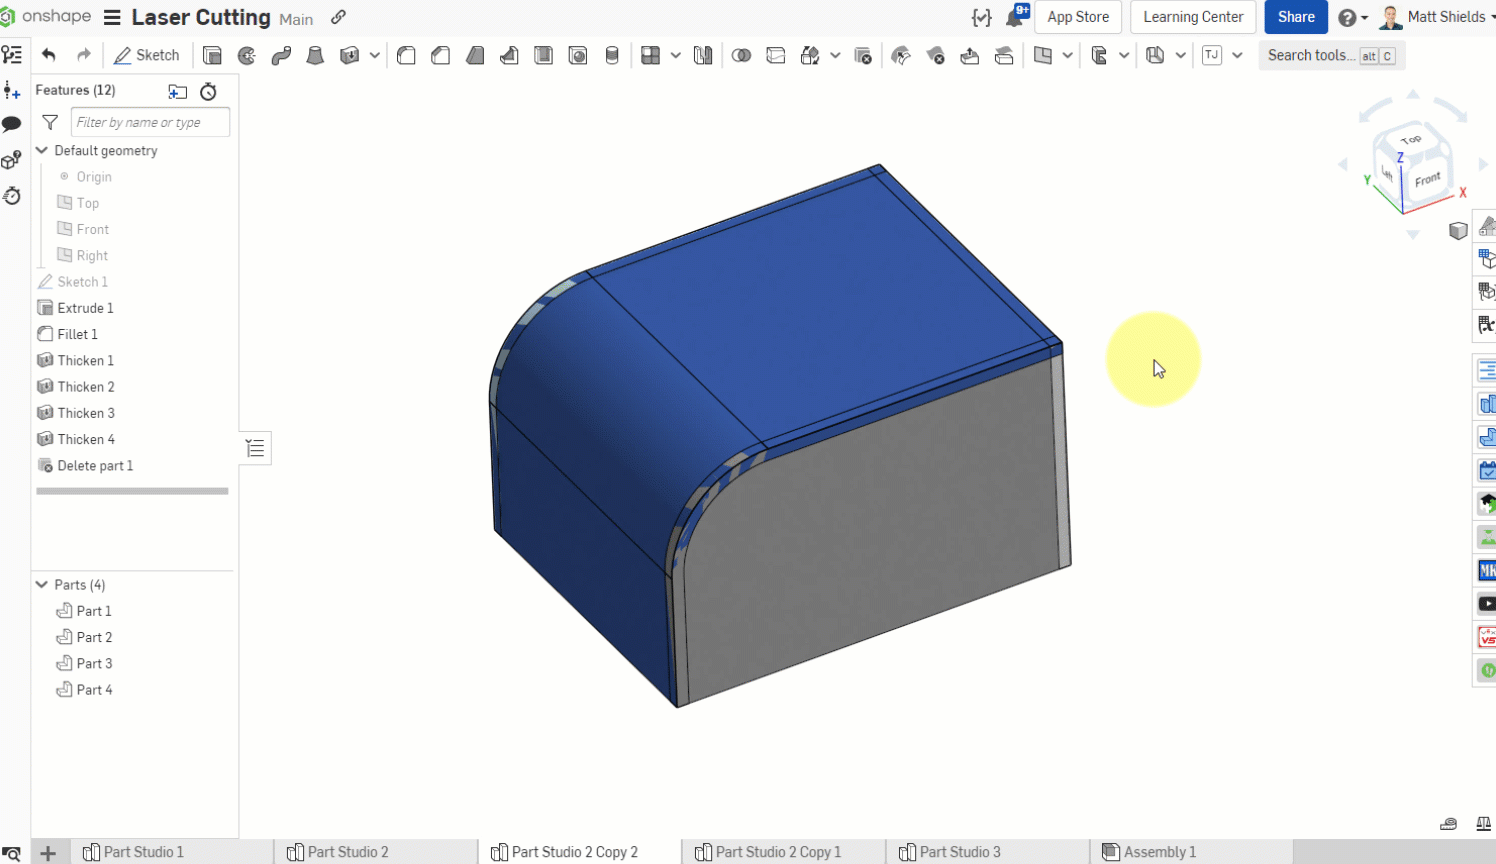Screen dimensions: 1496x864
Task: Open the Part Studio 1 tab
Action: point(145,851)
